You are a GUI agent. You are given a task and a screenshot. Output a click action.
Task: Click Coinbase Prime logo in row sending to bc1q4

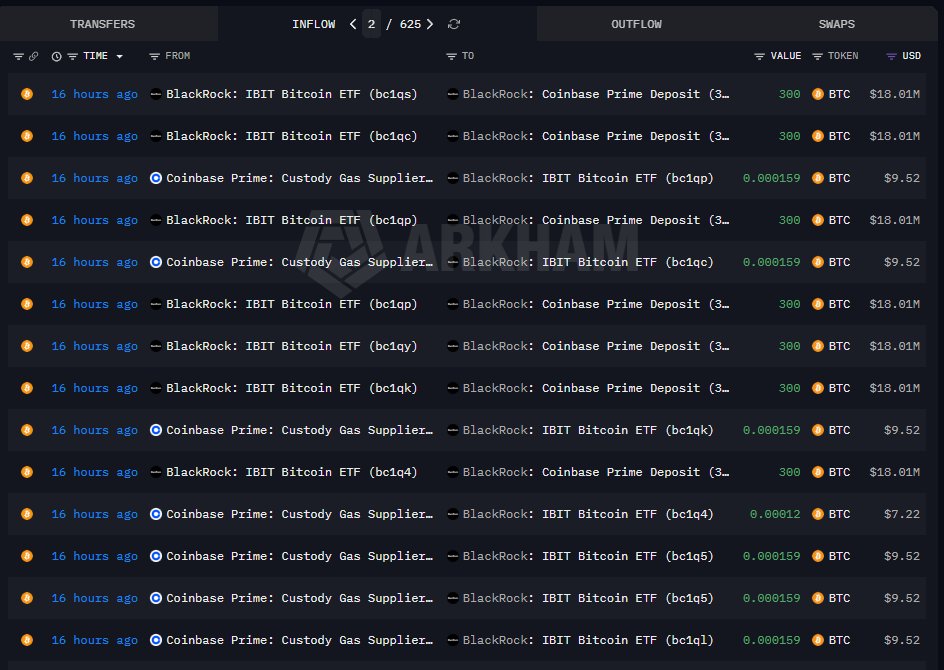pos(156,514)
